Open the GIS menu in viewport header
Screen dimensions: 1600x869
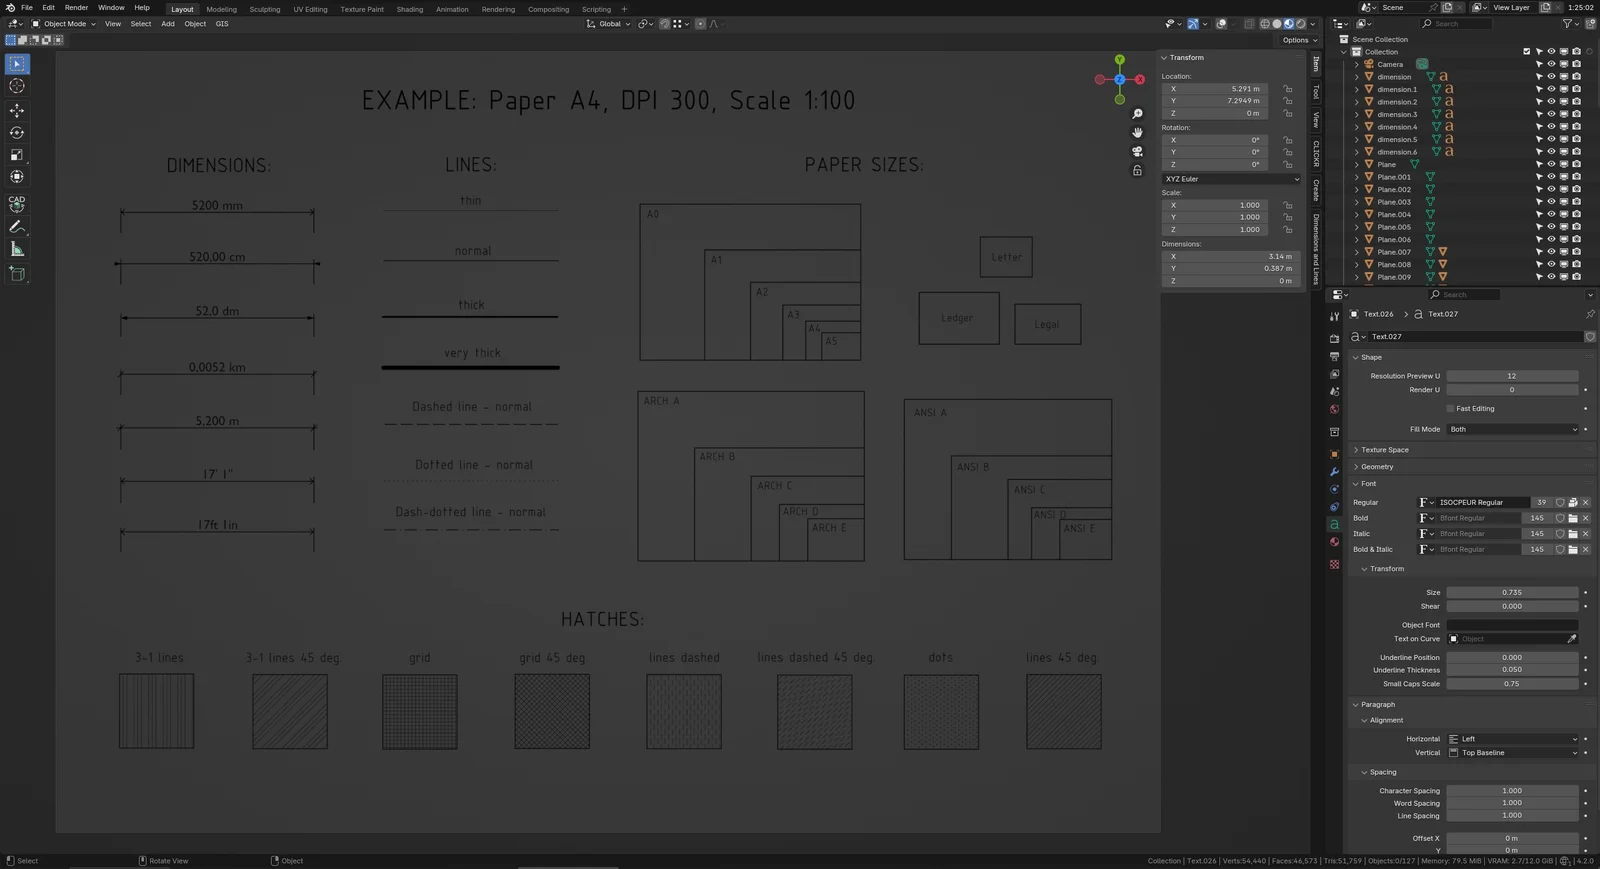tap(222, 24)
